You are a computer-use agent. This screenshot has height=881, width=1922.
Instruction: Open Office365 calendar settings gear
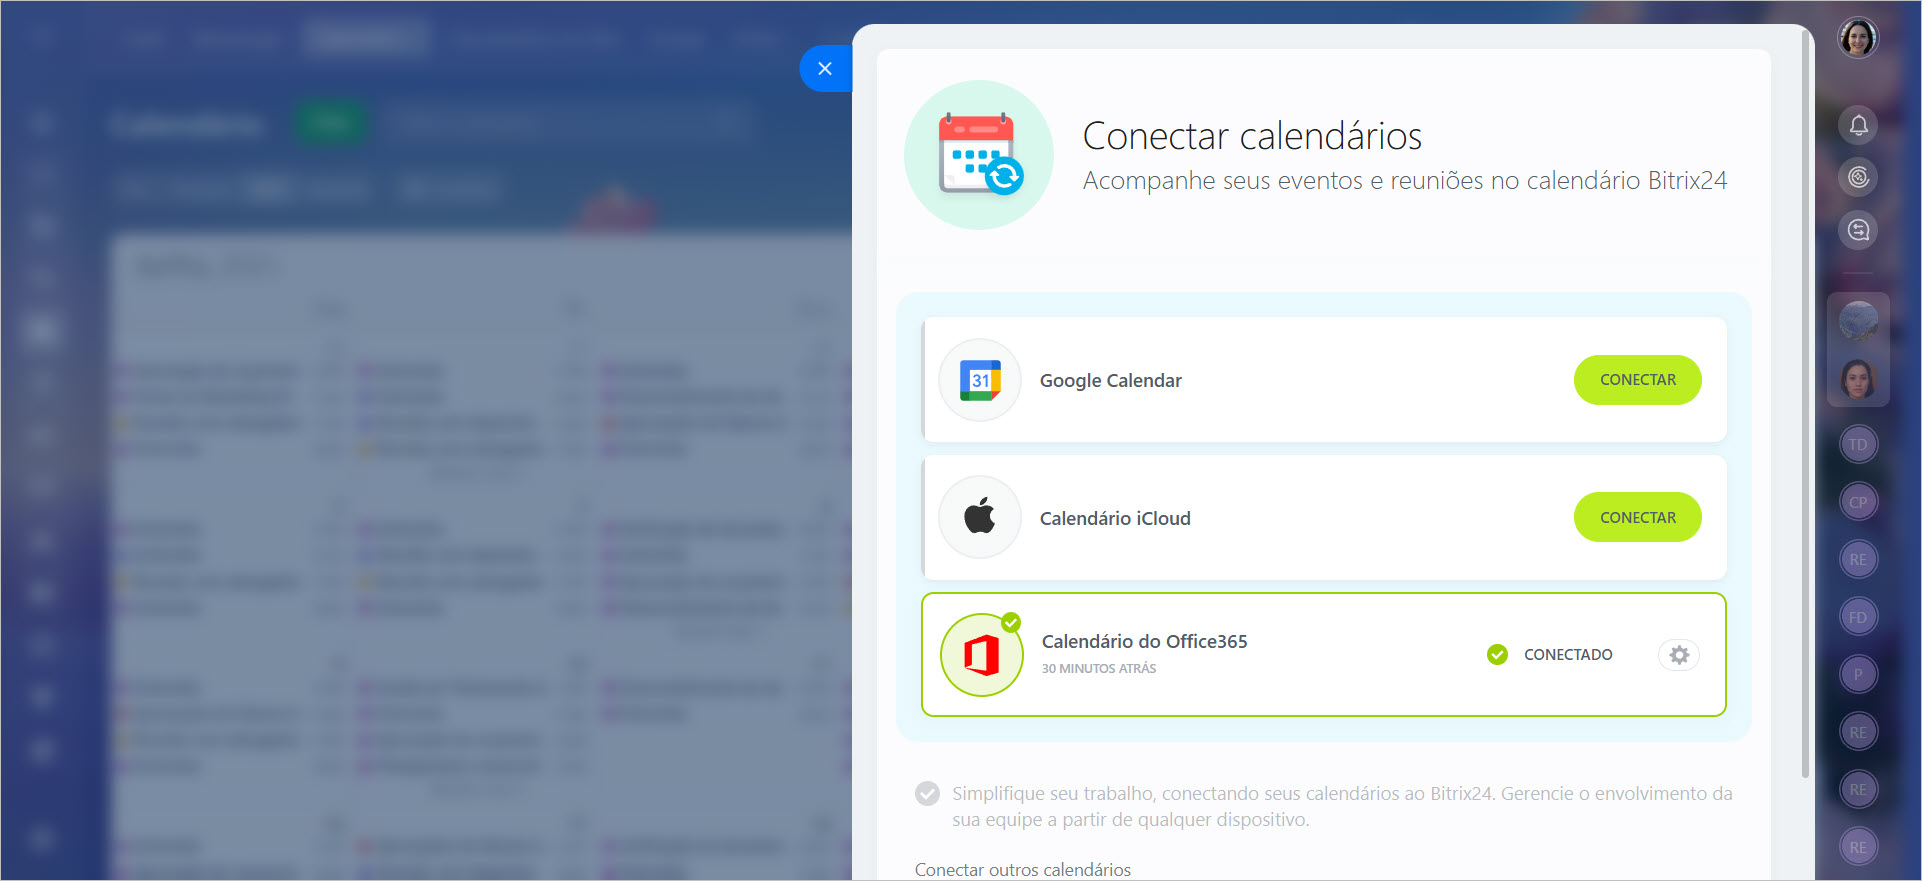tap(1679, 655)
